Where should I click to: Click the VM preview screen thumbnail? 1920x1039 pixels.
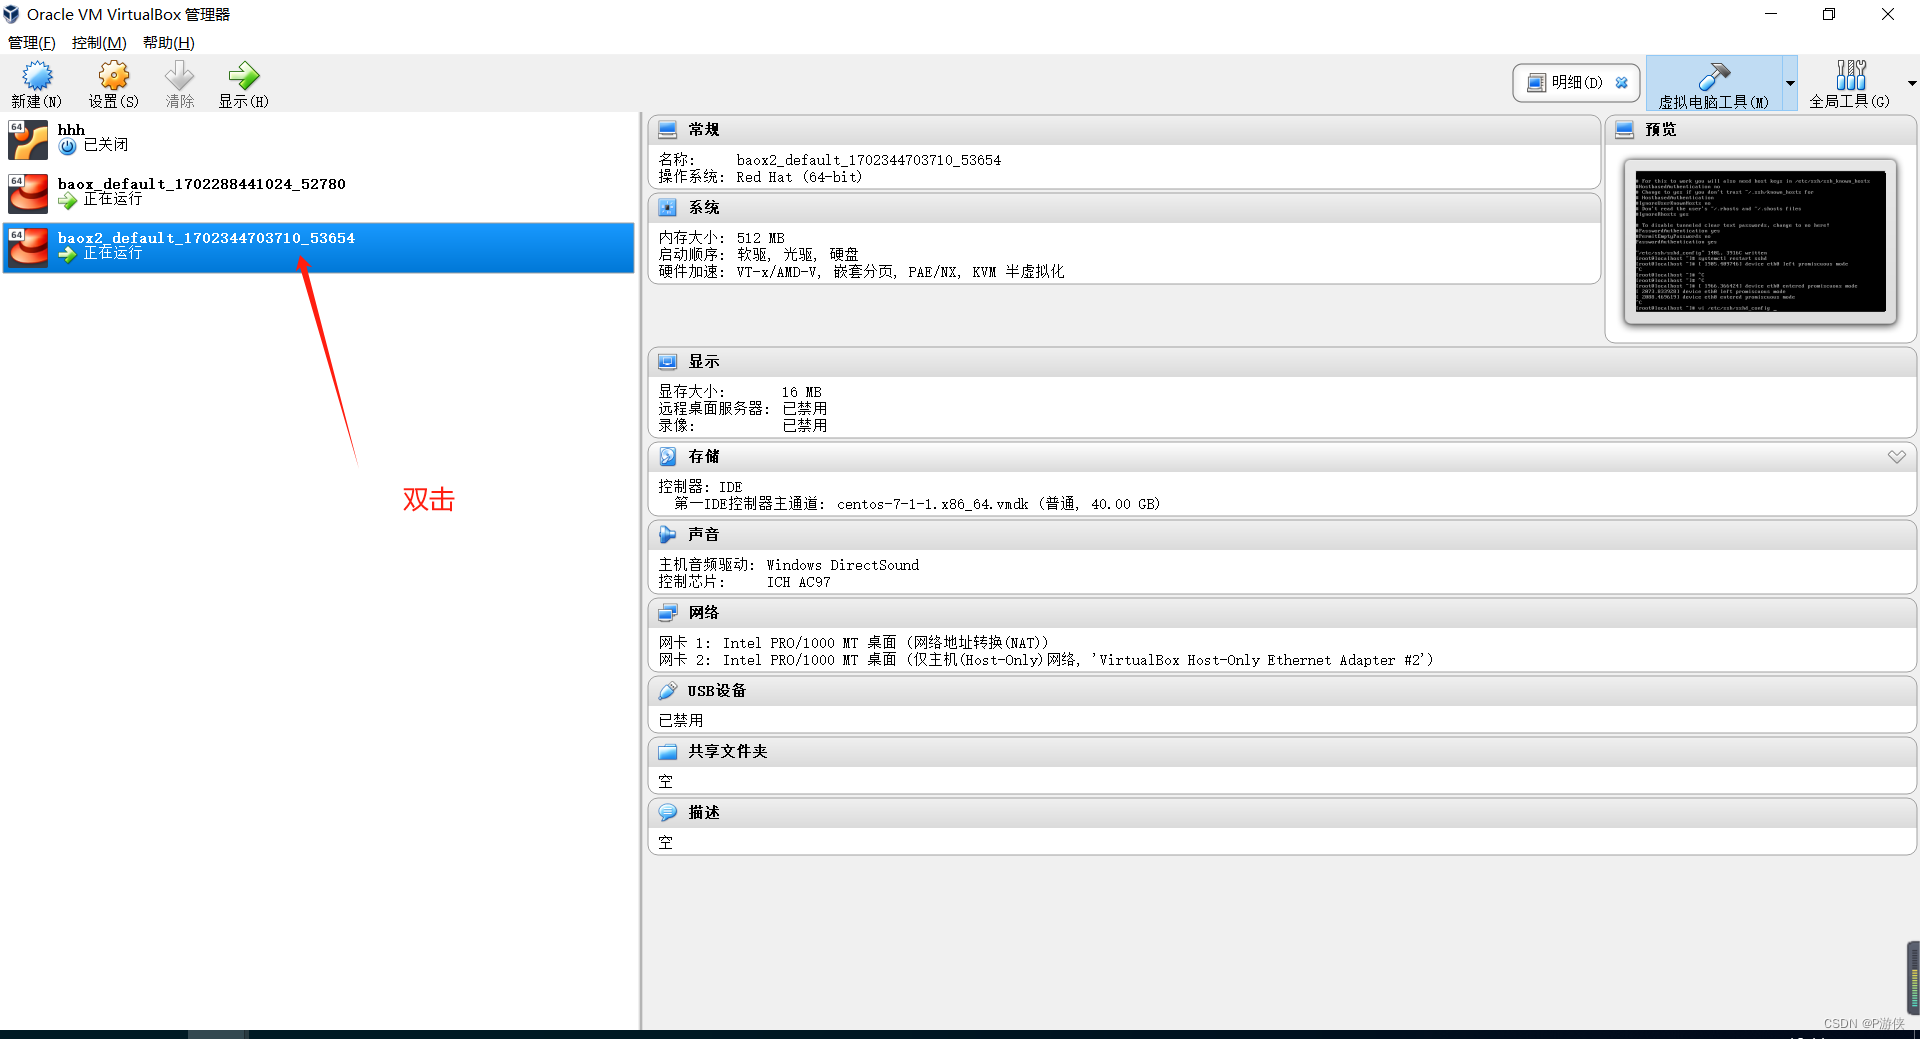[1761, 241]
